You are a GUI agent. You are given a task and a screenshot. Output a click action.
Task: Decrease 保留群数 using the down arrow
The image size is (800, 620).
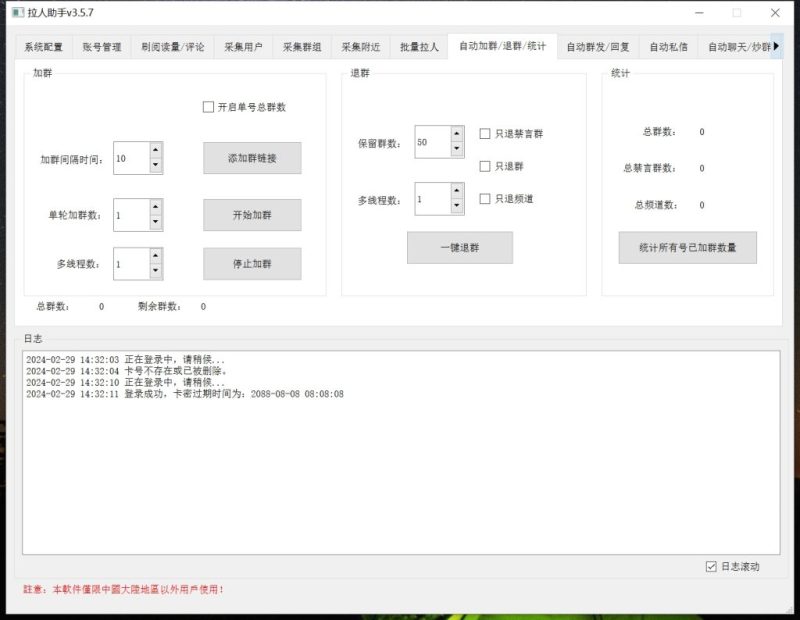tap(455, 150)
